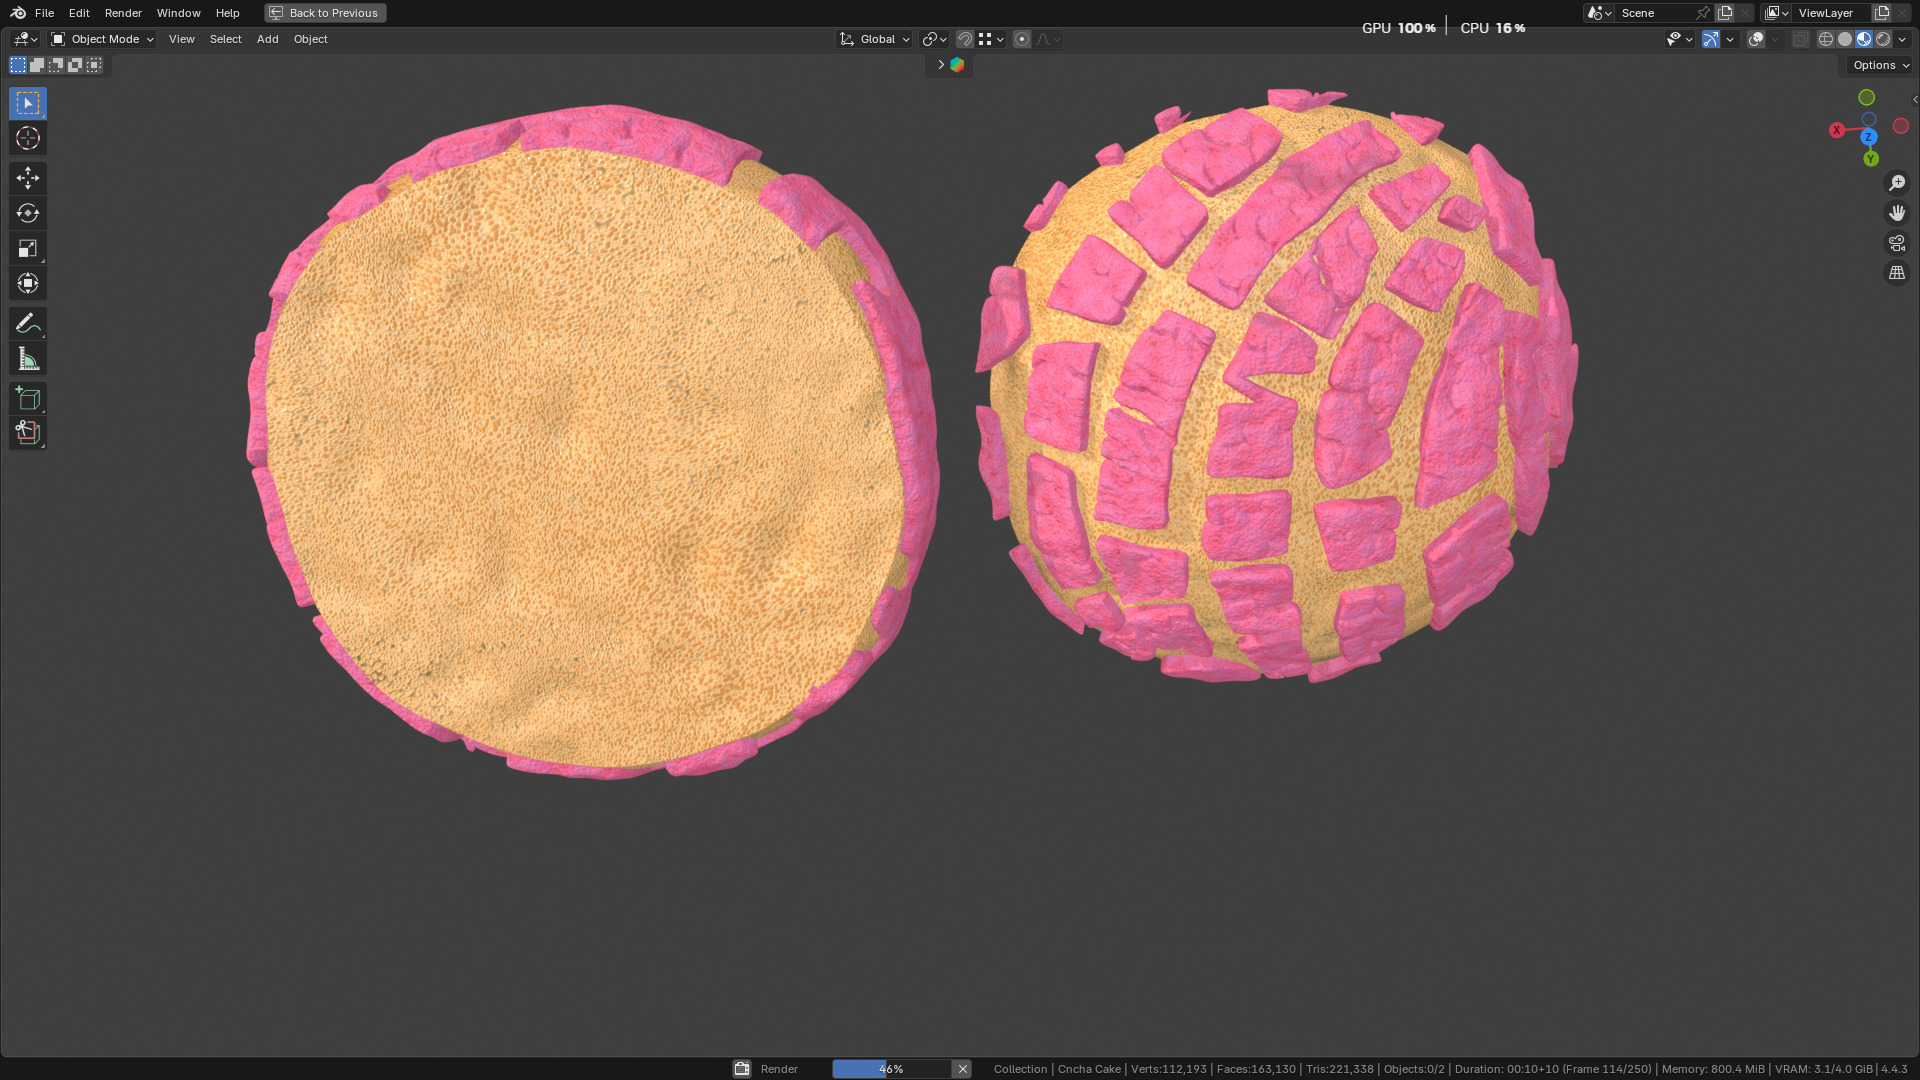Set selection mode to extend
Screen dimensions: 1920x1080
point(37,65)
